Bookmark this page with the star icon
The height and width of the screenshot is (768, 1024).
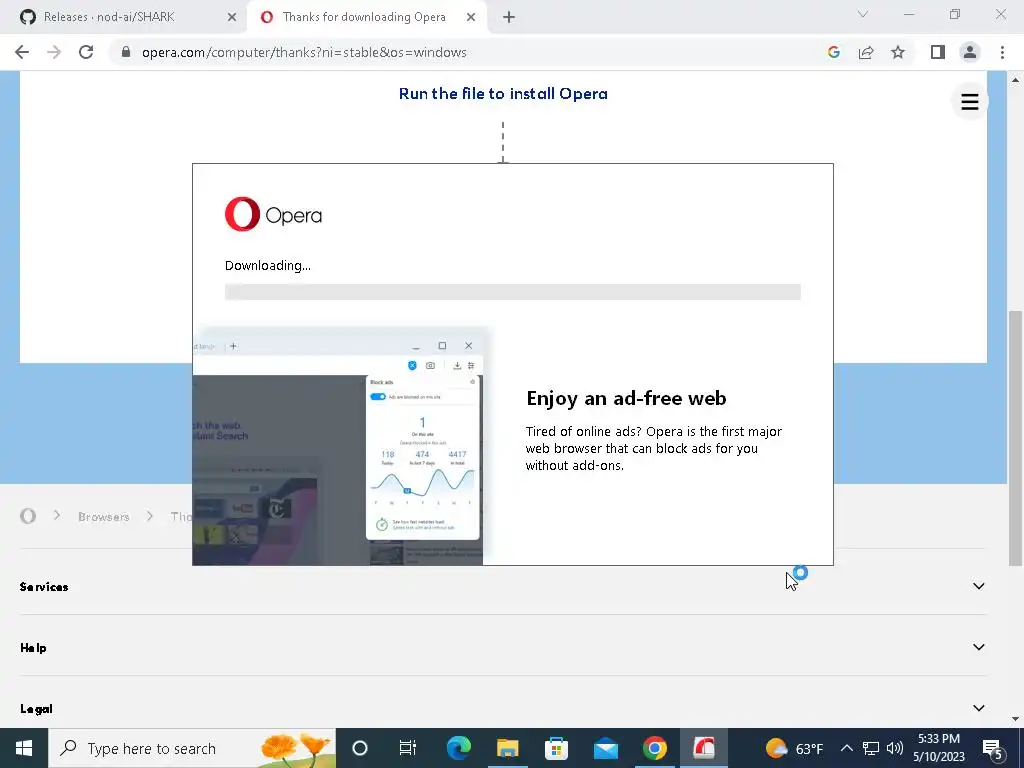pyautogui.click(x=898, y=52)
